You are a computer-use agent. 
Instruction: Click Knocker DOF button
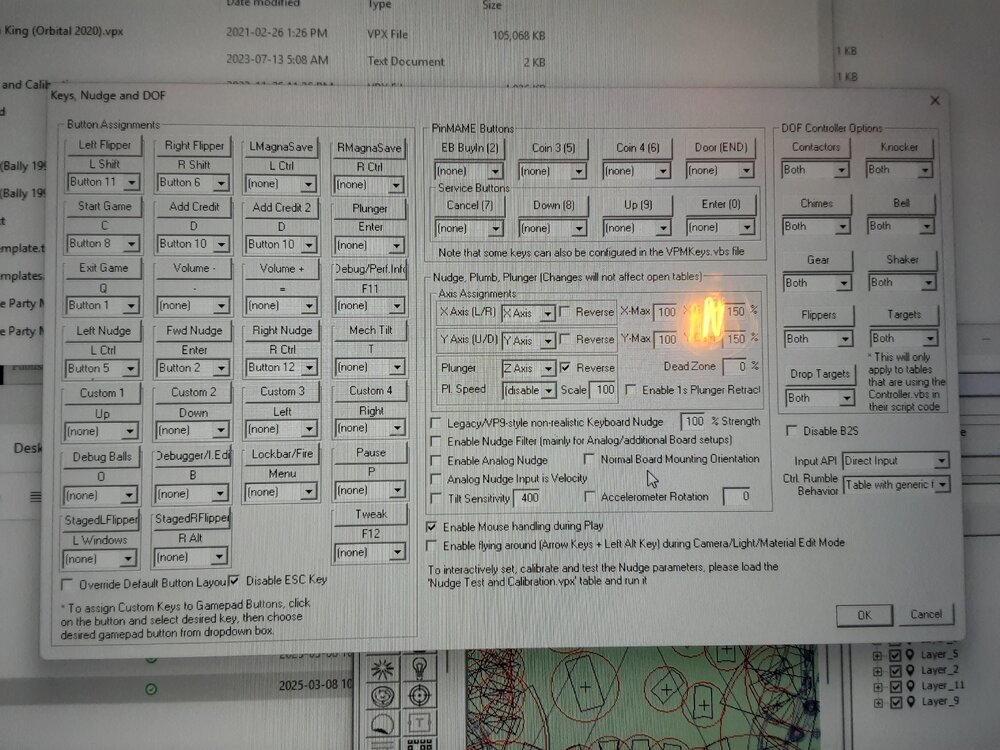coord(899,147)
